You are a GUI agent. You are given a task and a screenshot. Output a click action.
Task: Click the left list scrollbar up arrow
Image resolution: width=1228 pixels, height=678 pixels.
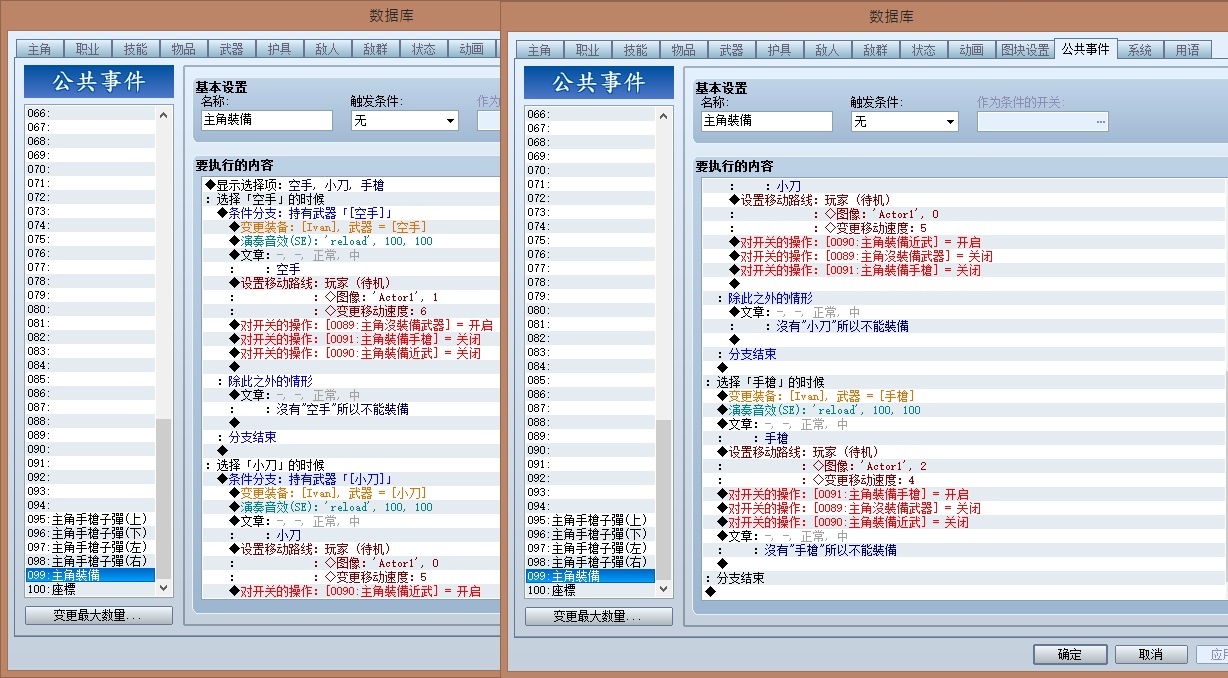pos(164,113)
